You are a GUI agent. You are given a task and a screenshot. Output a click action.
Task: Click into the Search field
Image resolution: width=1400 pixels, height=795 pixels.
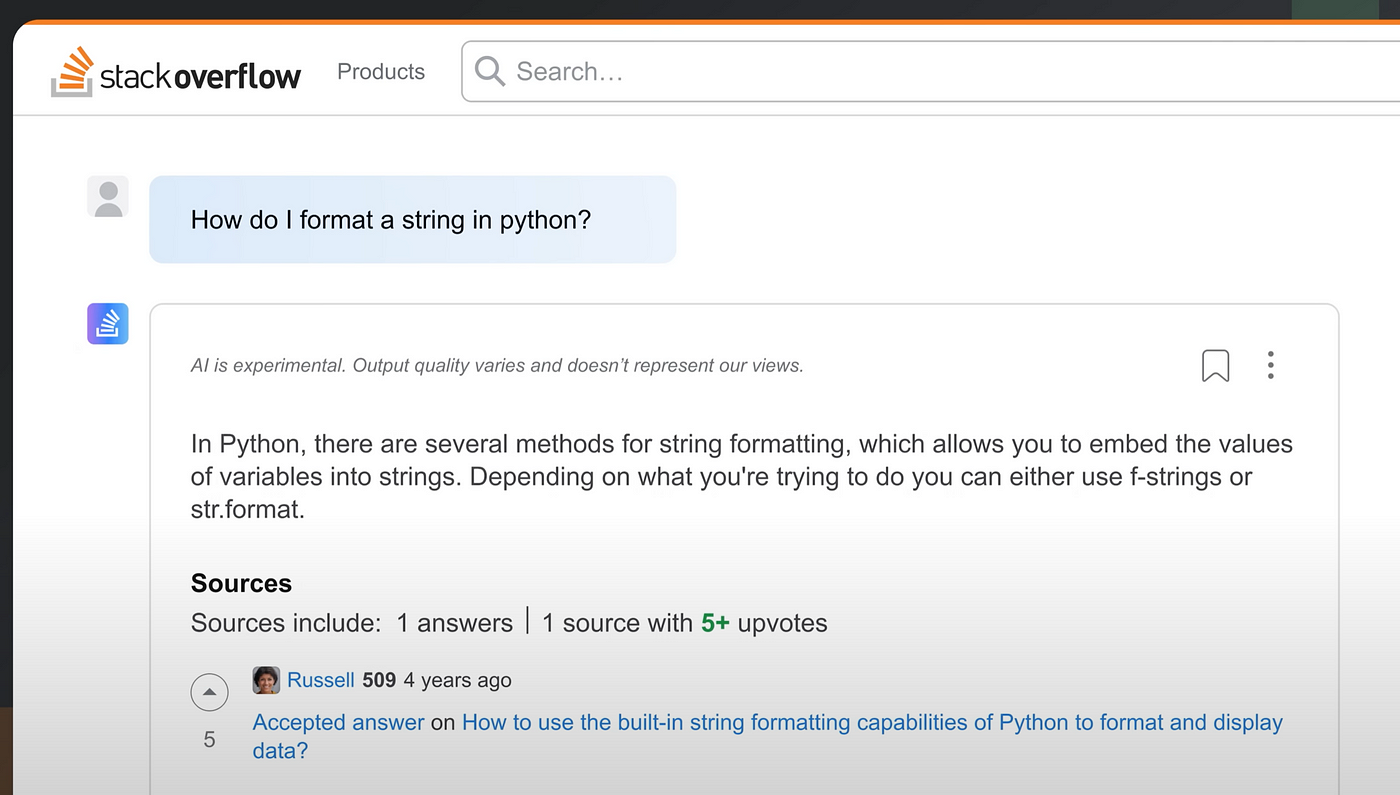coord(930,71)
